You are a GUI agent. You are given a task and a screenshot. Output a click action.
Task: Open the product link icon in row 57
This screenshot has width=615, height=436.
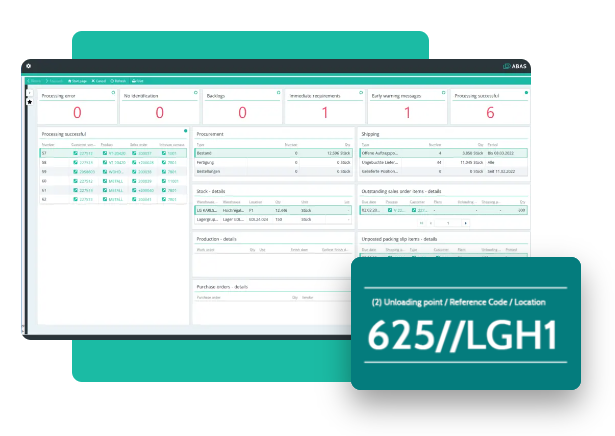pos(105,153)
